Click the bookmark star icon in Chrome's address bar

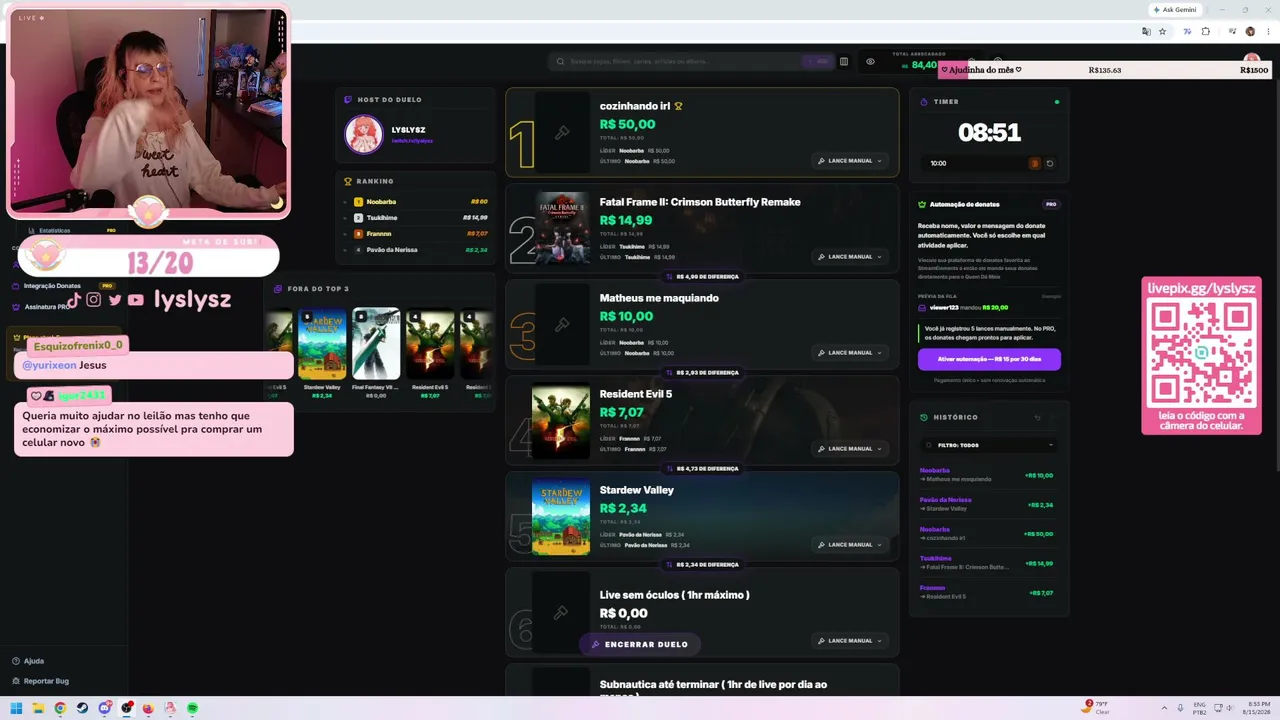tap(1162, 31)
